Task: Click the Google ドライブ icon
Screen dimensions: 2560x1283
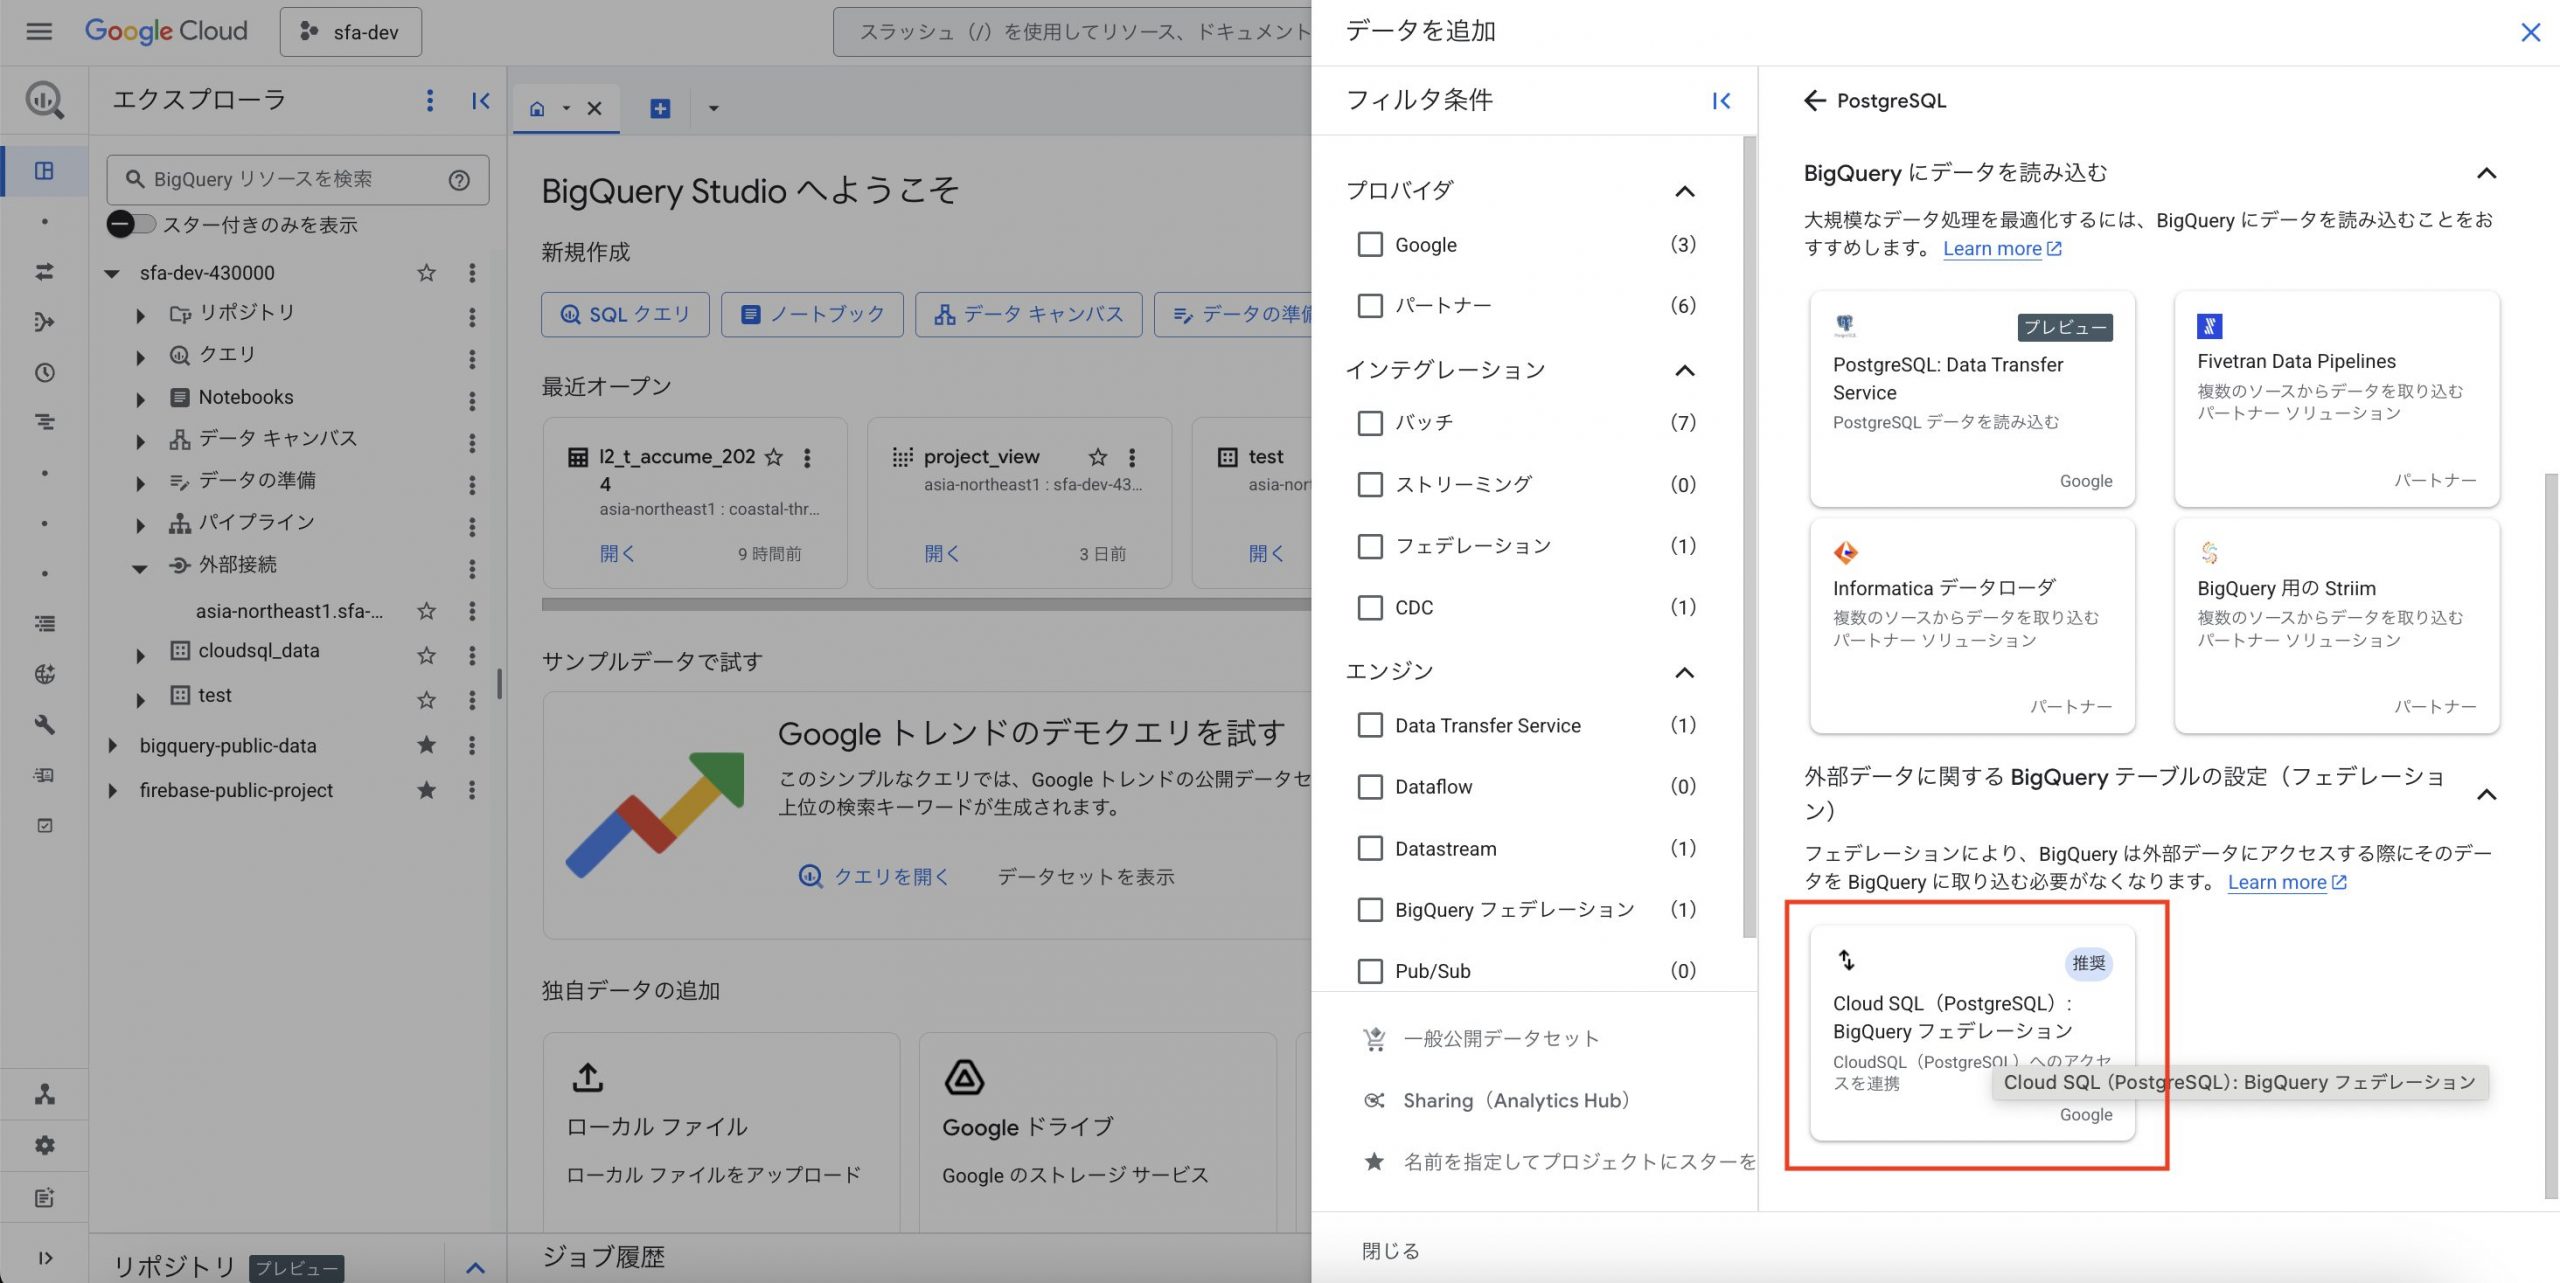Action: 964,1077
